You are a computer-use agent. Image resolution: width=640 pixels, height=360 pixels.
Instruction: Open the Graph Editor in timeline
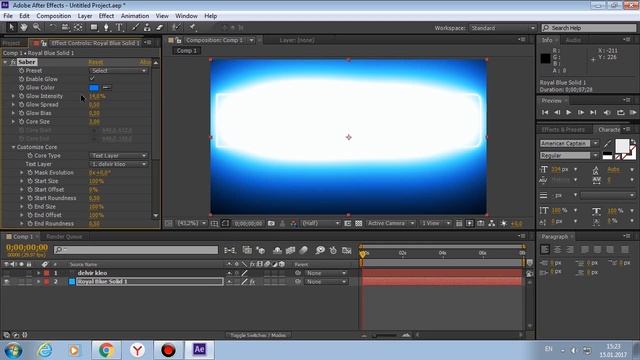coord(347,250)
